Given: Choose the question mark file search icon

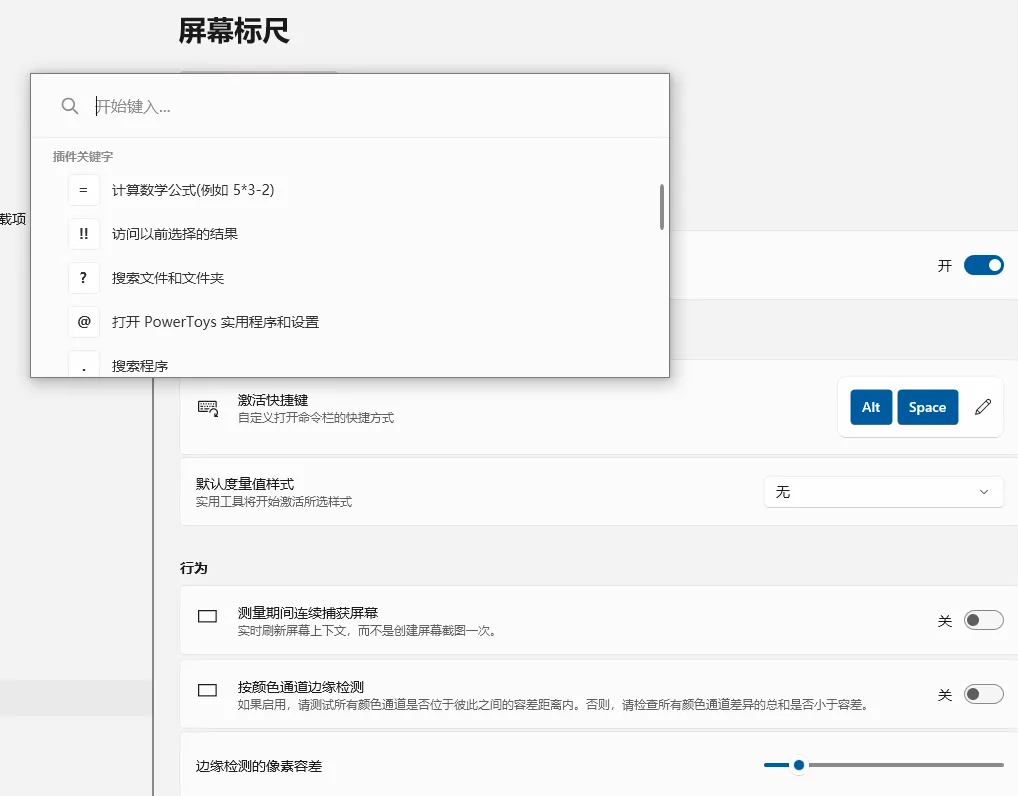Looking at the screenshot, I should [x=84, y=278].
